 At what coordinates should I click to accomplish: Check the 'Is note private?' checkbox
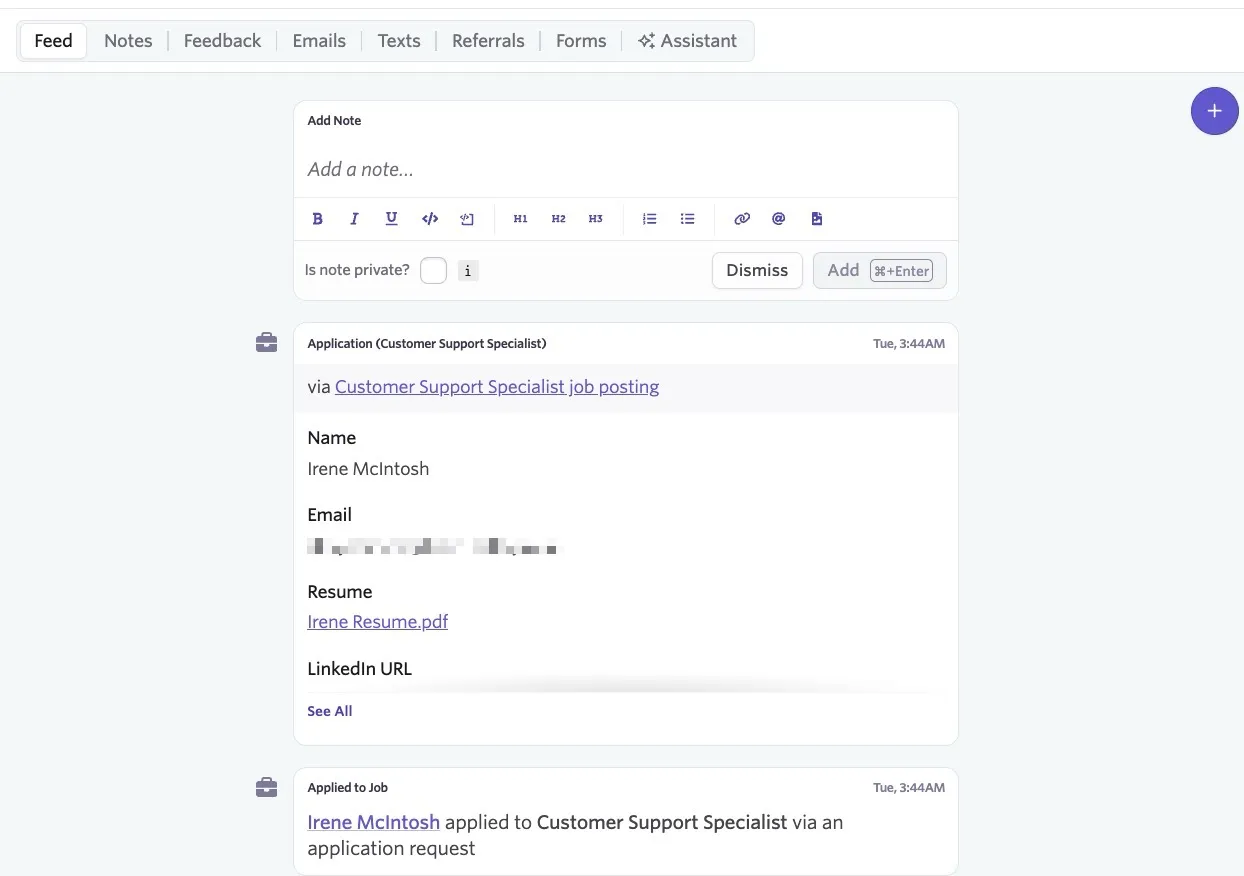click(x=433, y=270)
